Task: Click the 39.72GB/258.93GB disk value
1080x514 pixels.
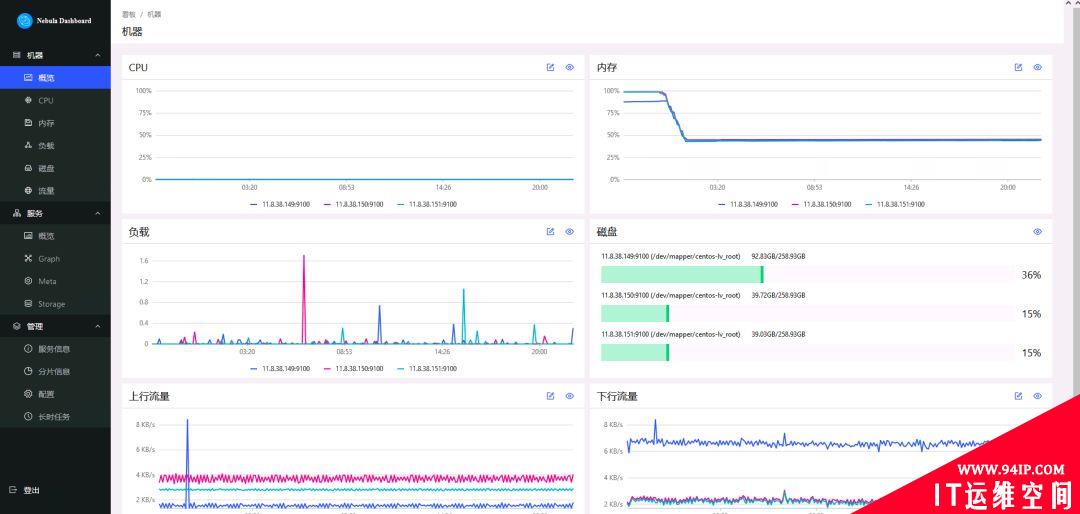Action: [x=778, y=295]
